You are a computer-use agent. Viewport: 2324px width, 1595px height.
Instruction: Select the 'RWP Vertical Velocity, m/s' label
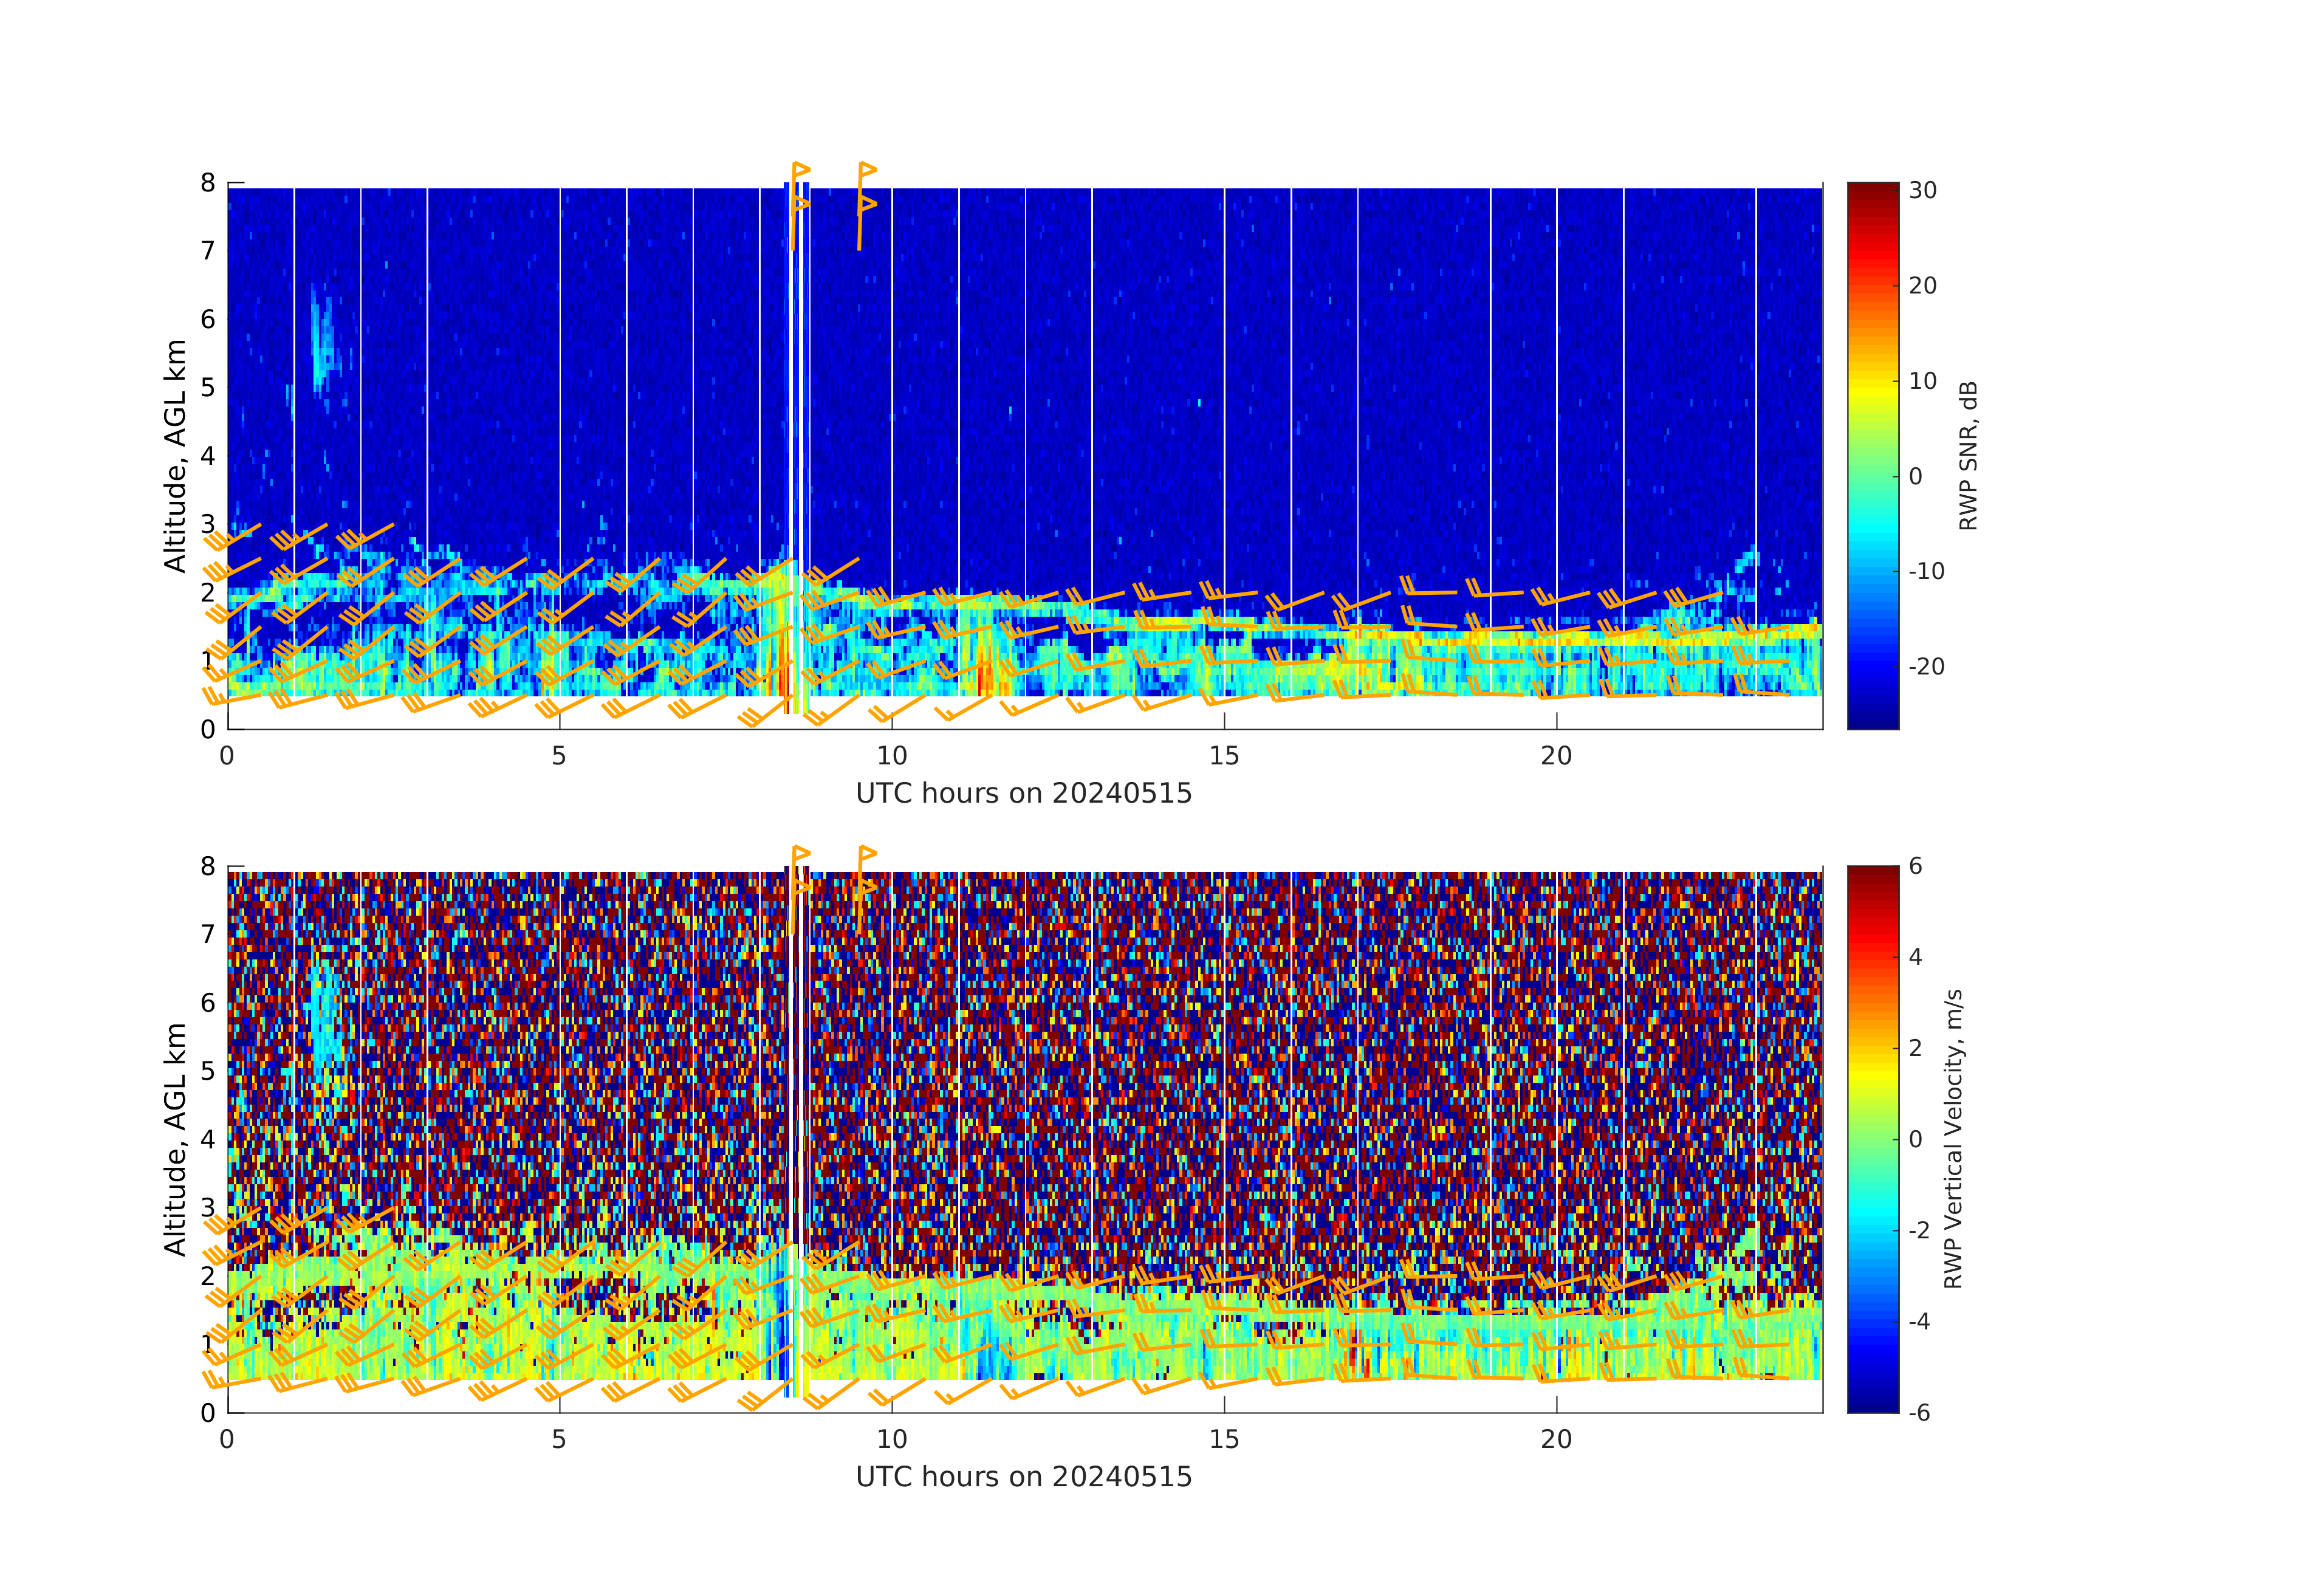click(x=1953, y=1138)
